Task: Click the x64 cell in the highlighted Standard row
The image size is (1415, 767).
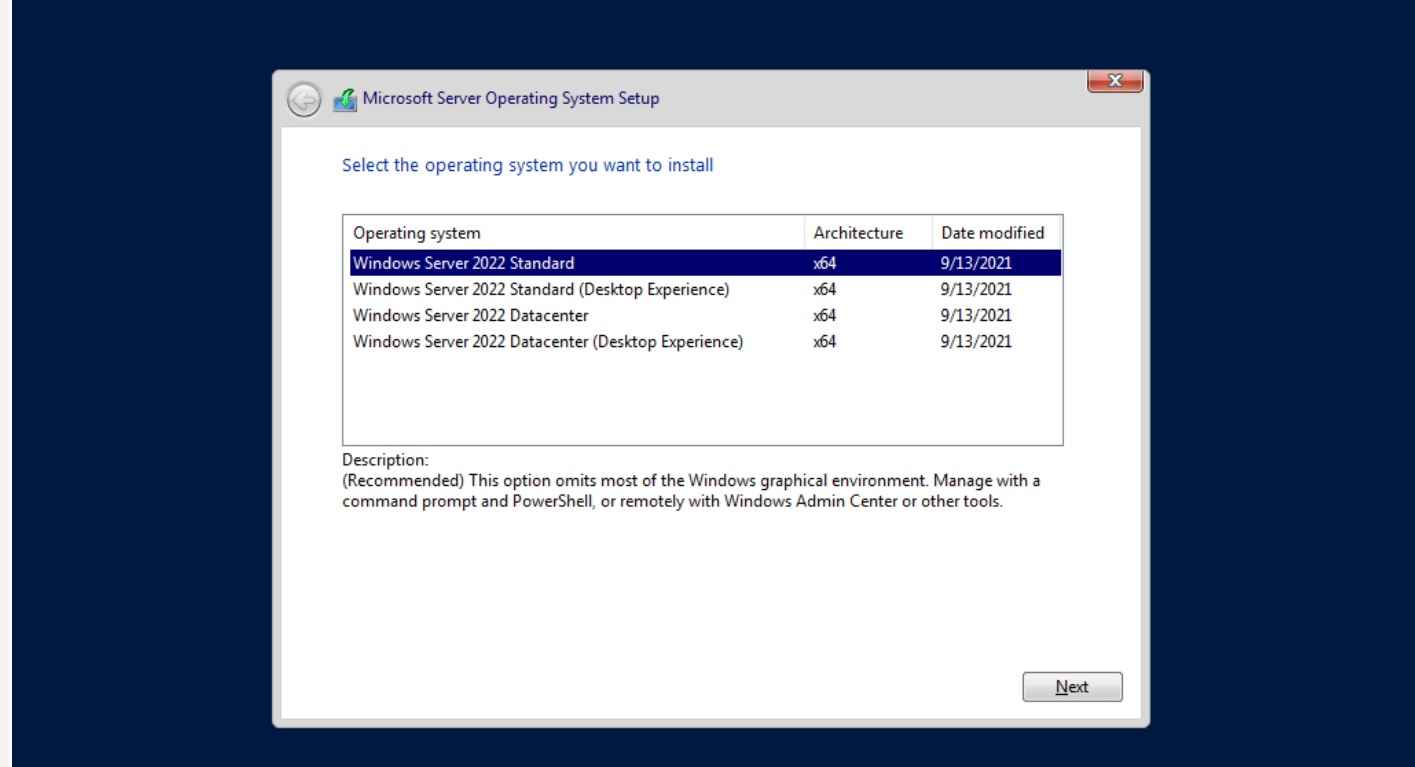Action: [825, 264]
